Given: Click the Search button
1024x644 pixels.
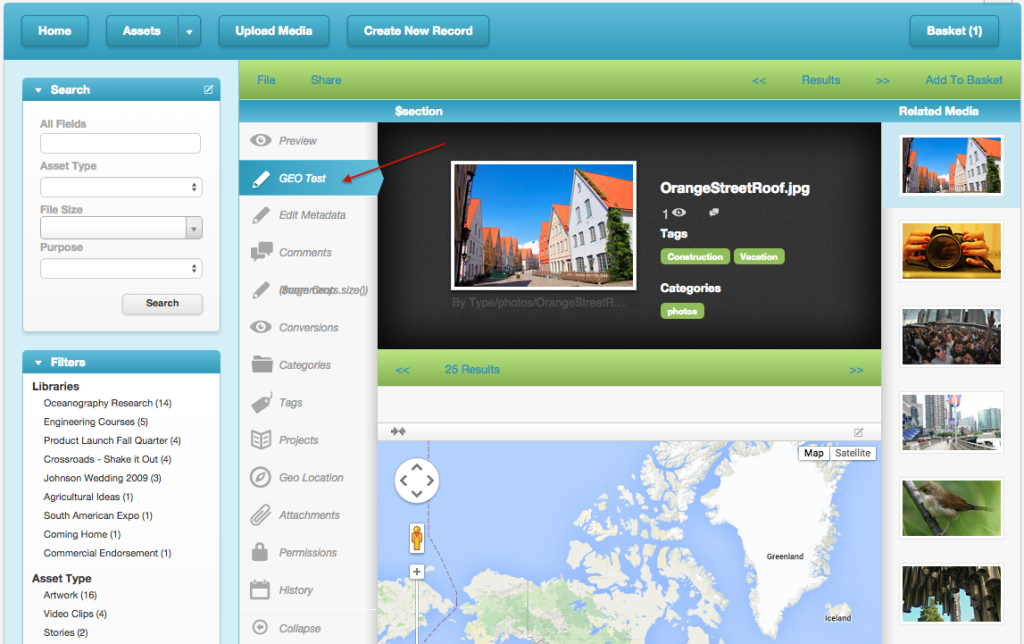Looking at the screenshot, I should 162,303.
